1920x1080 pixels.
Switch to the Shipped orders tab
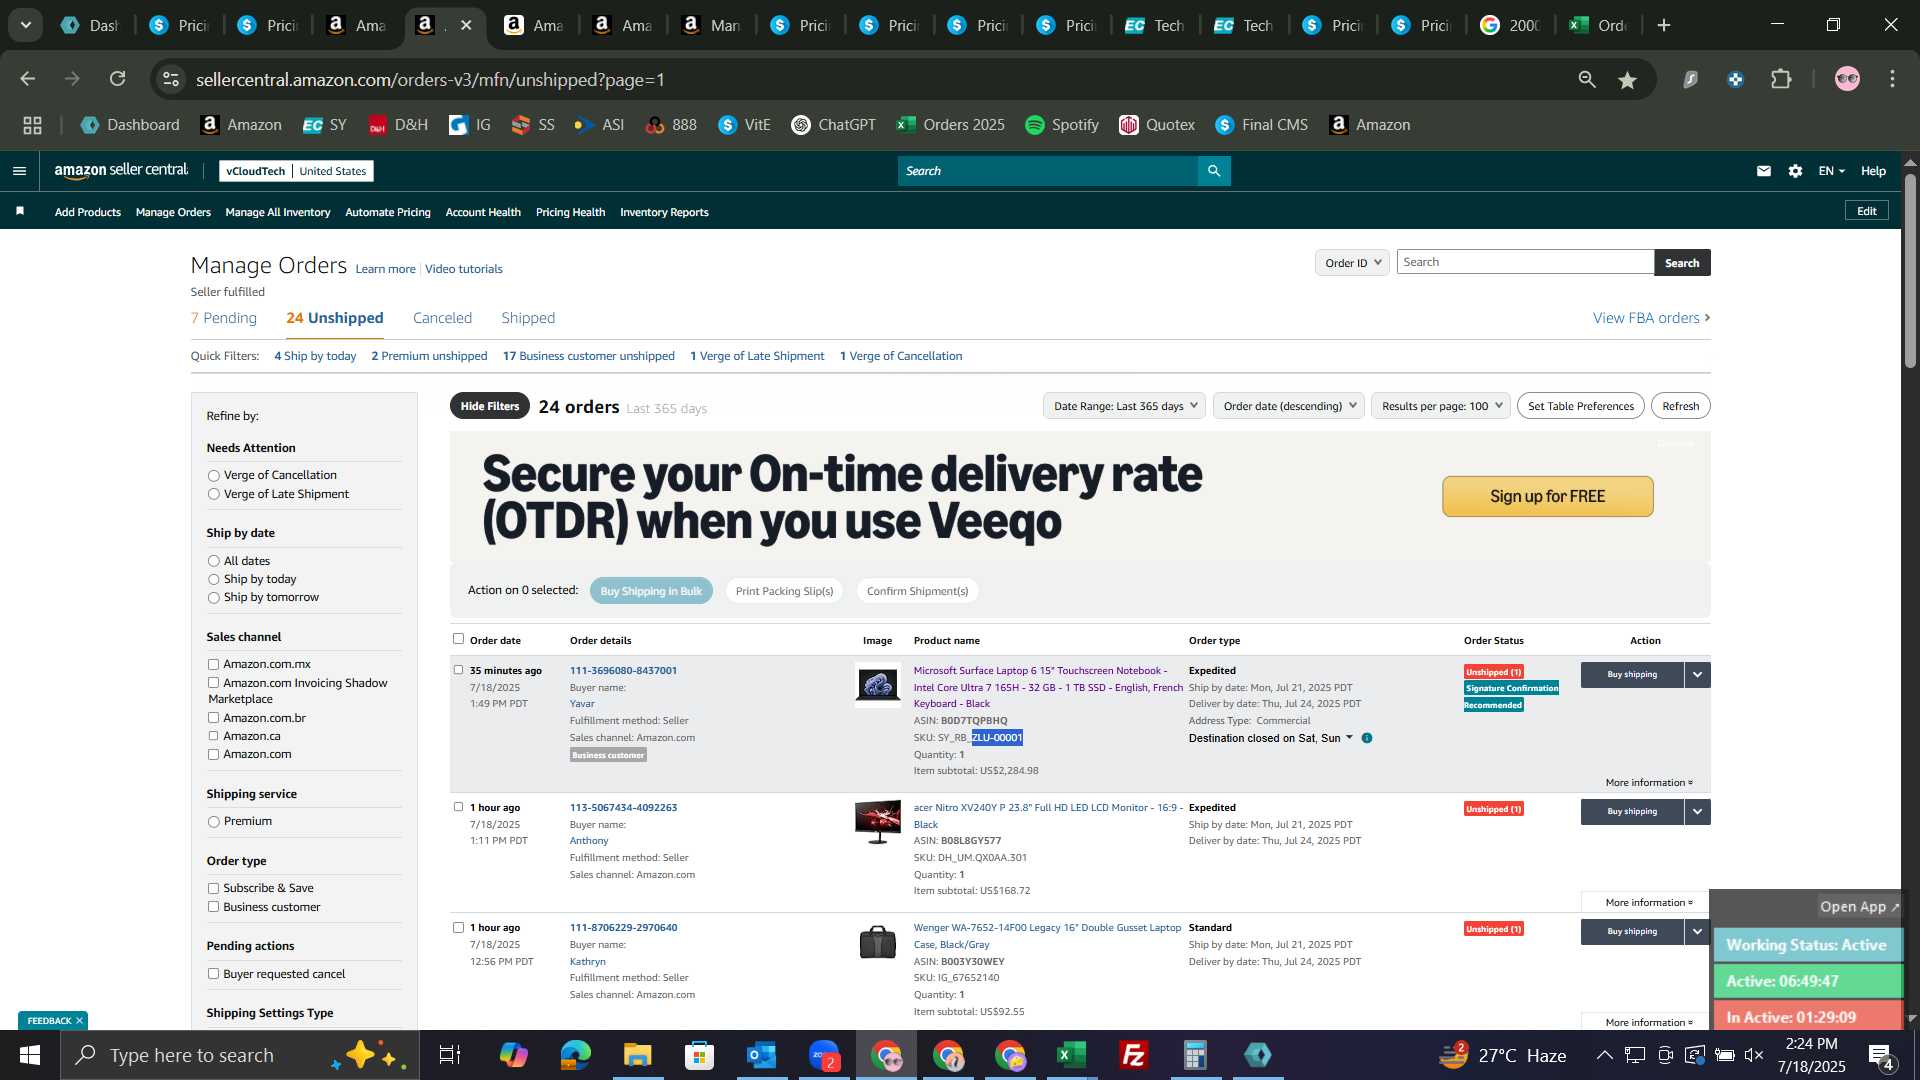coord(528,318)
